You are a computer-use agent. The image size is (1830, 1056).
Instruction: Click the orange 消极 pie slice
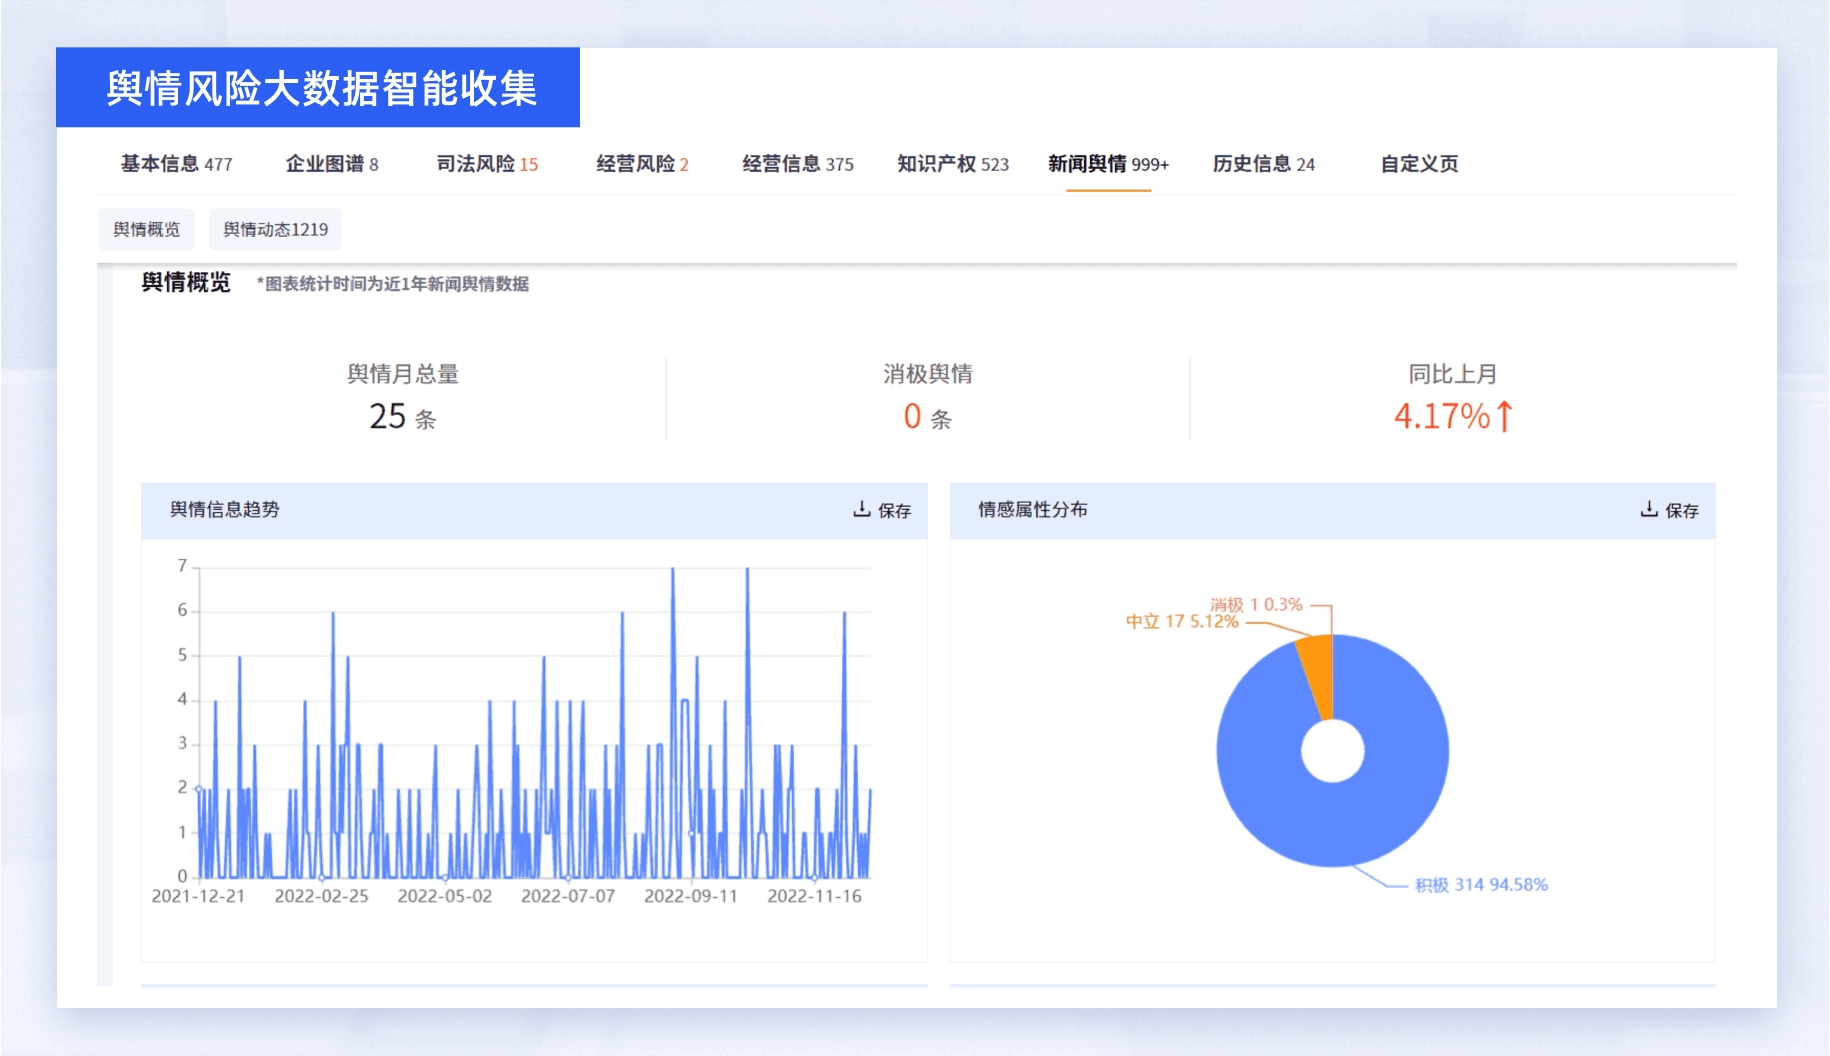[1319, 660]
